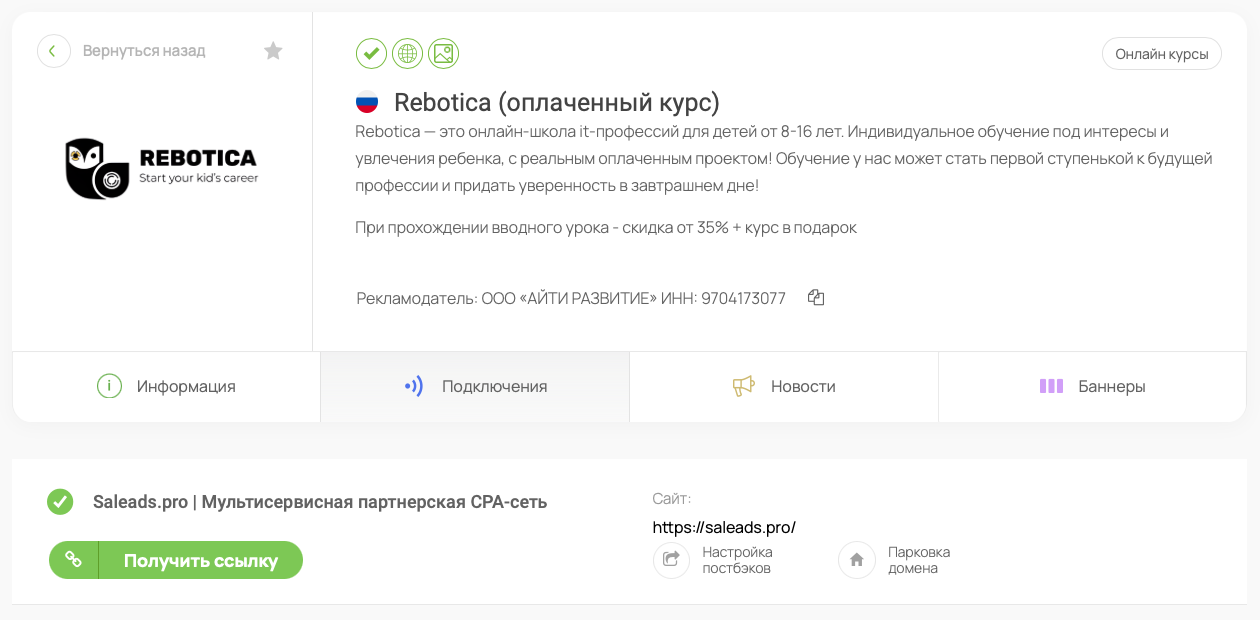Screen dimensions: 1260x620
Task: Click the megaphone icon on Новости tab
Action: point(743,386)
